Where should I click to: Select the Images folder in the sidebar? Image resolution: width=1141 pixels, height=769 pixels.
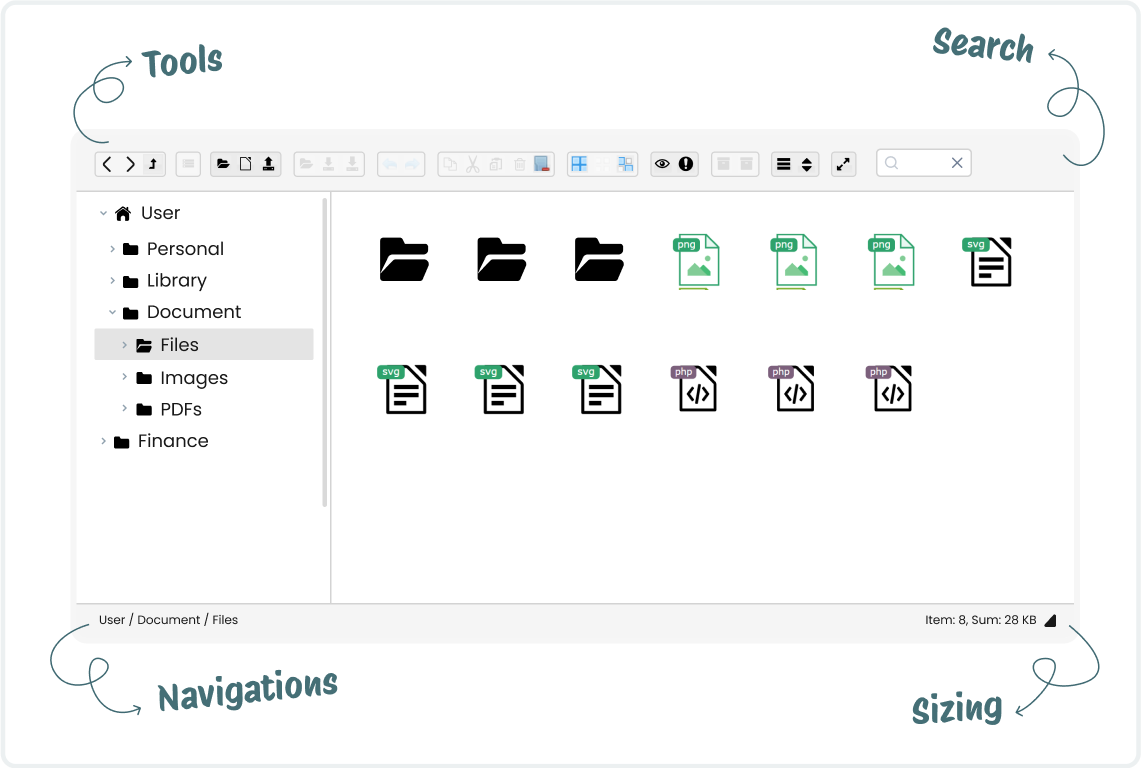click(x=195, y=377)
